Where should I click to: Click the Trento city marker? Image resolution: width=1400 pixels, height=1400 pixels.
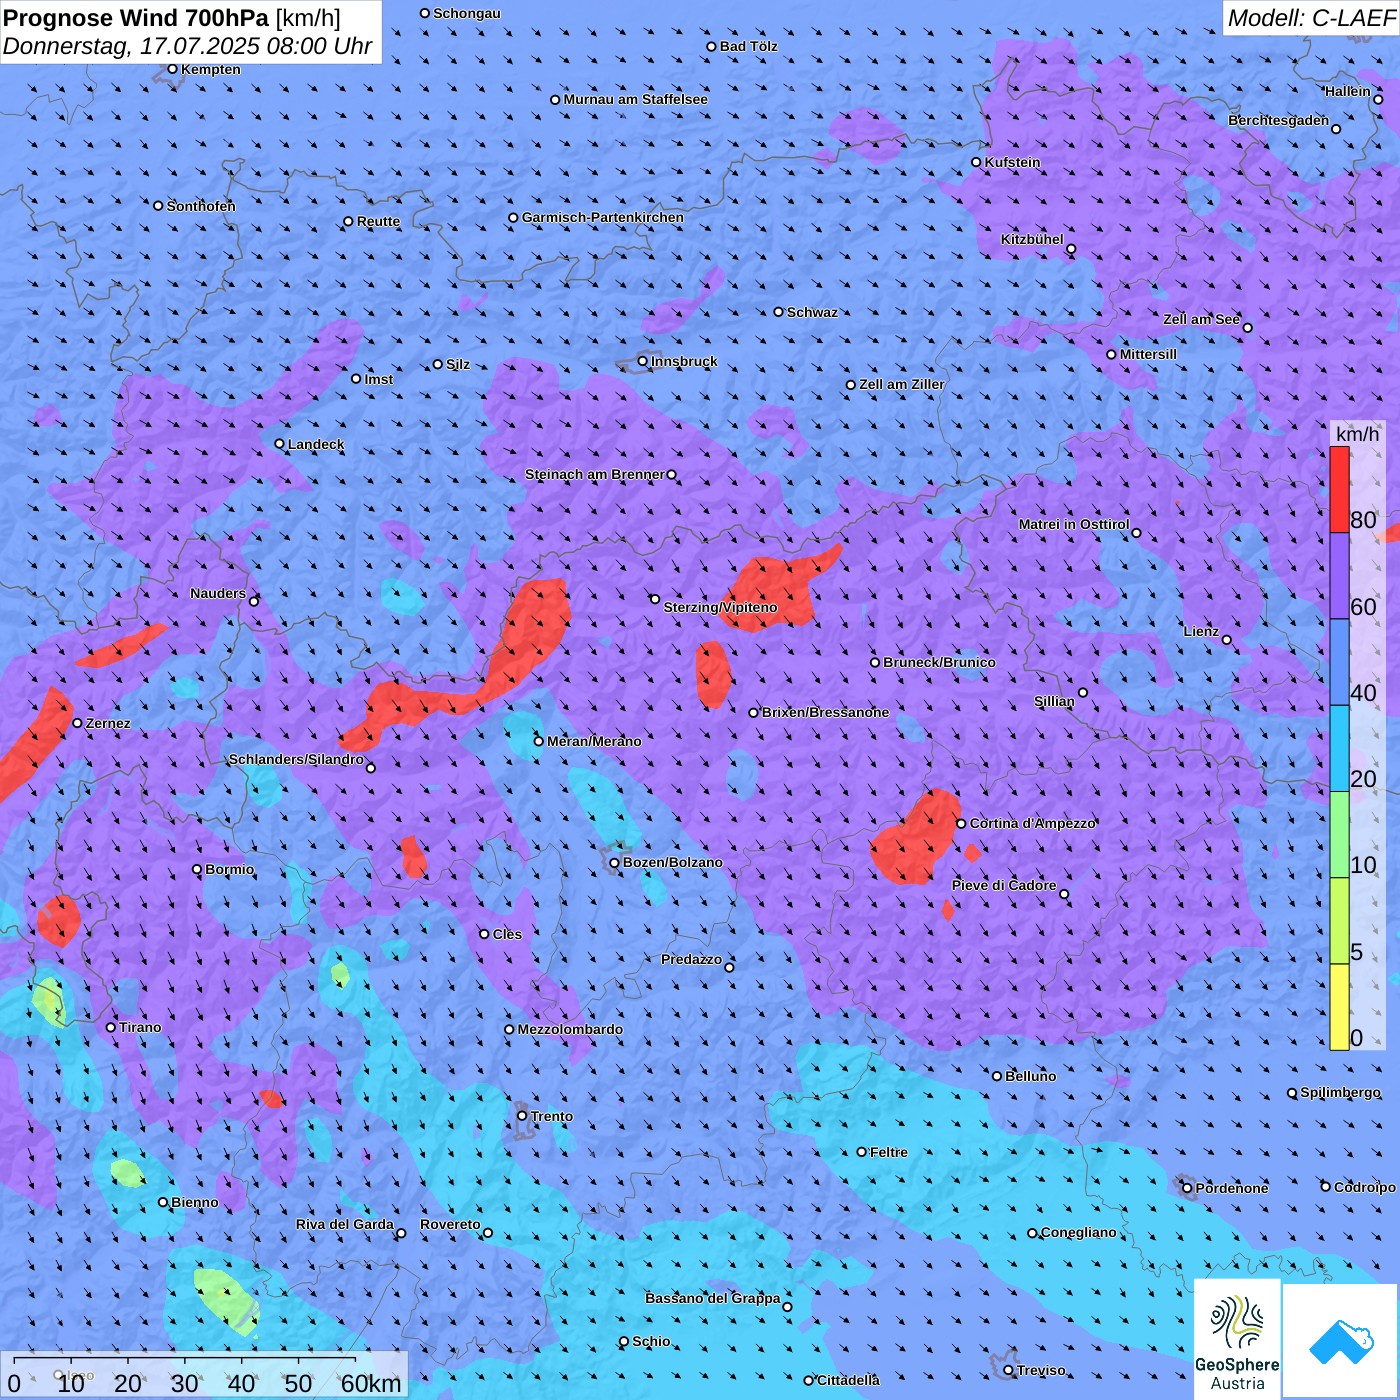522,1116
